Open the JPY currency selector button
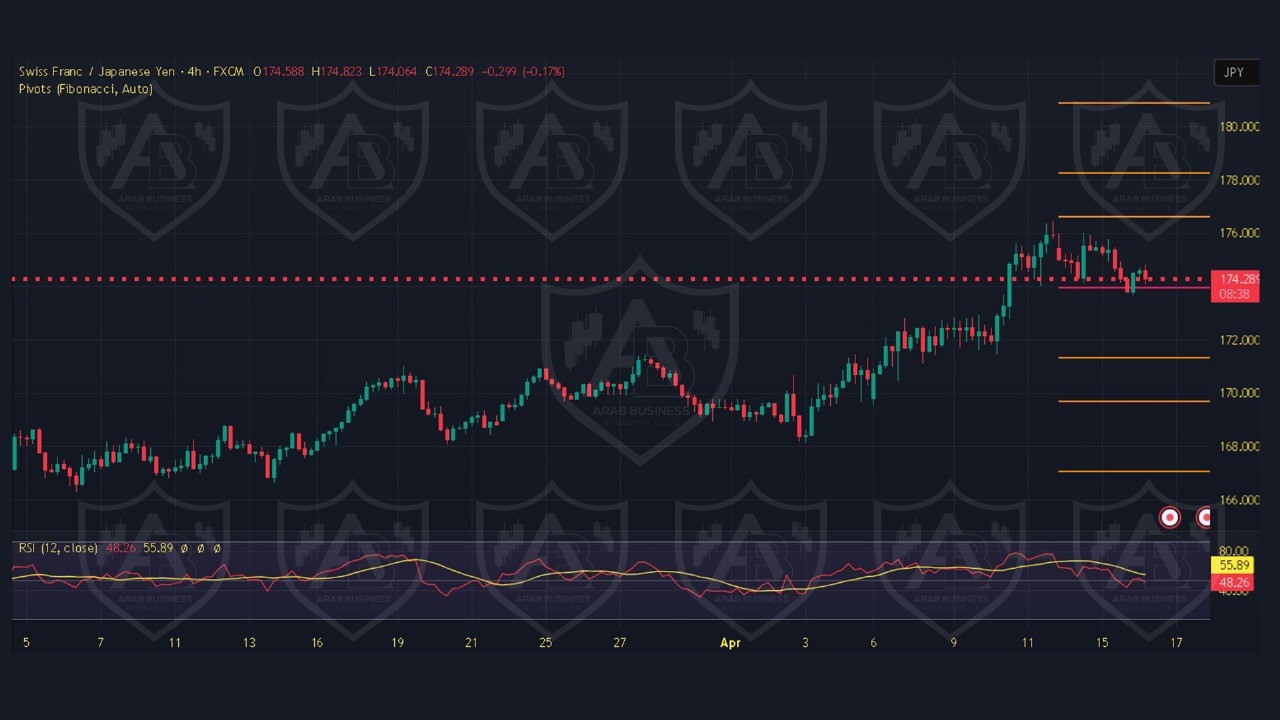This screenshot has height=720, width=1280. 1234,72
